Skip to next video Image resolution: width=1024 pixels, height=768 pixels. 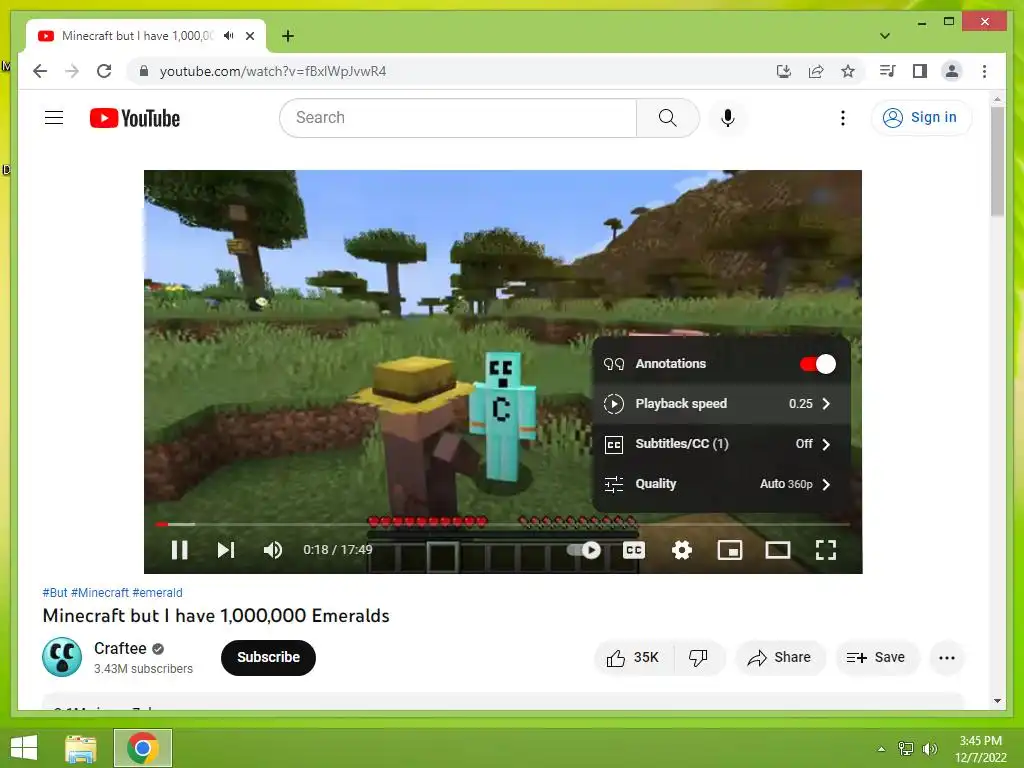pos(225,550)
